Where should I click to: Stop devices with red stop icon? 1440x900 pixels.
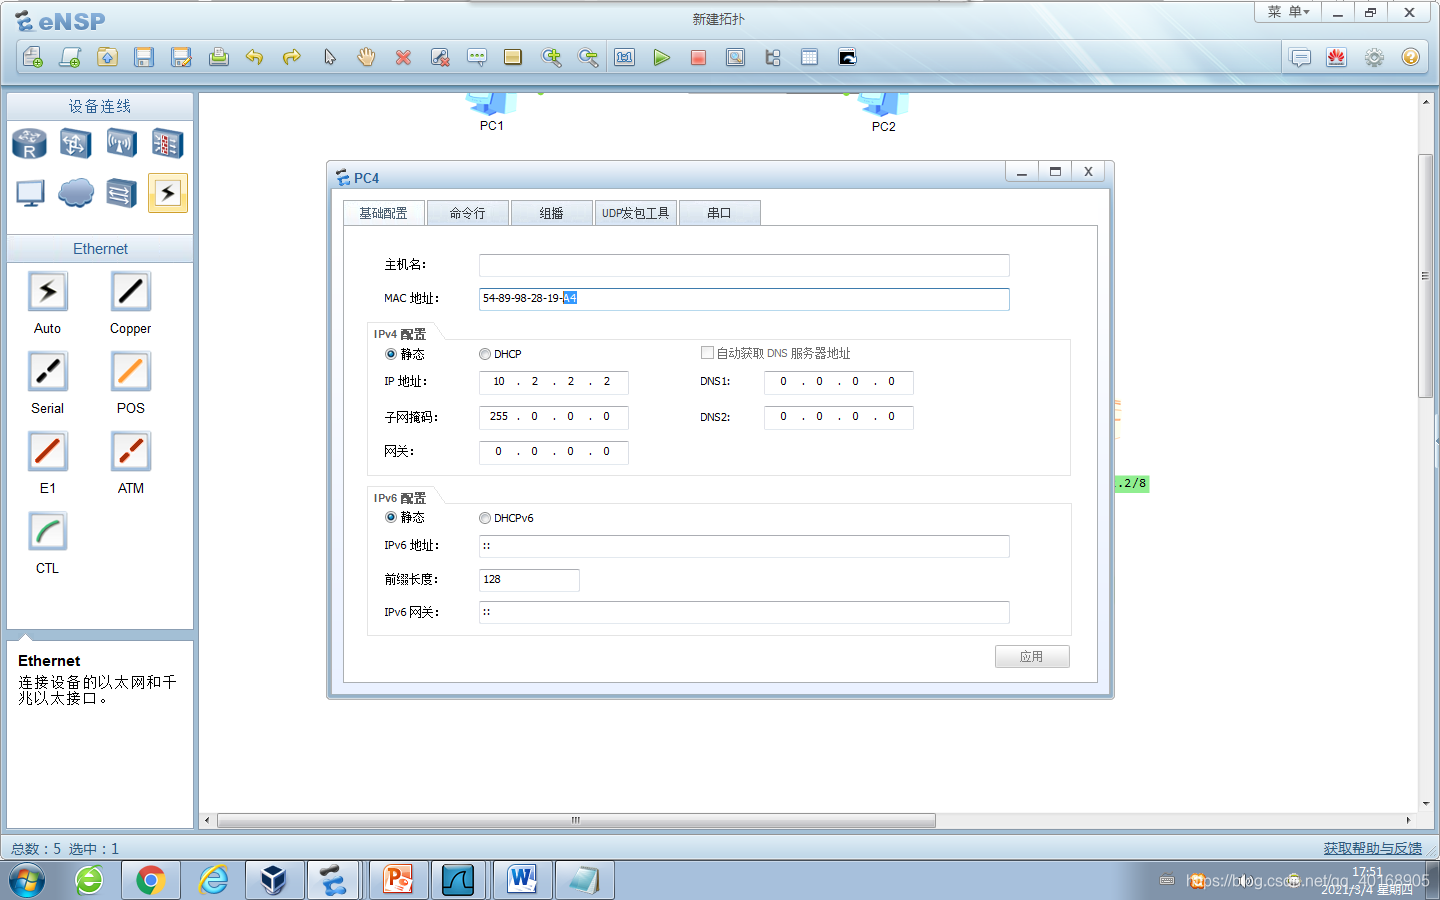698,57
